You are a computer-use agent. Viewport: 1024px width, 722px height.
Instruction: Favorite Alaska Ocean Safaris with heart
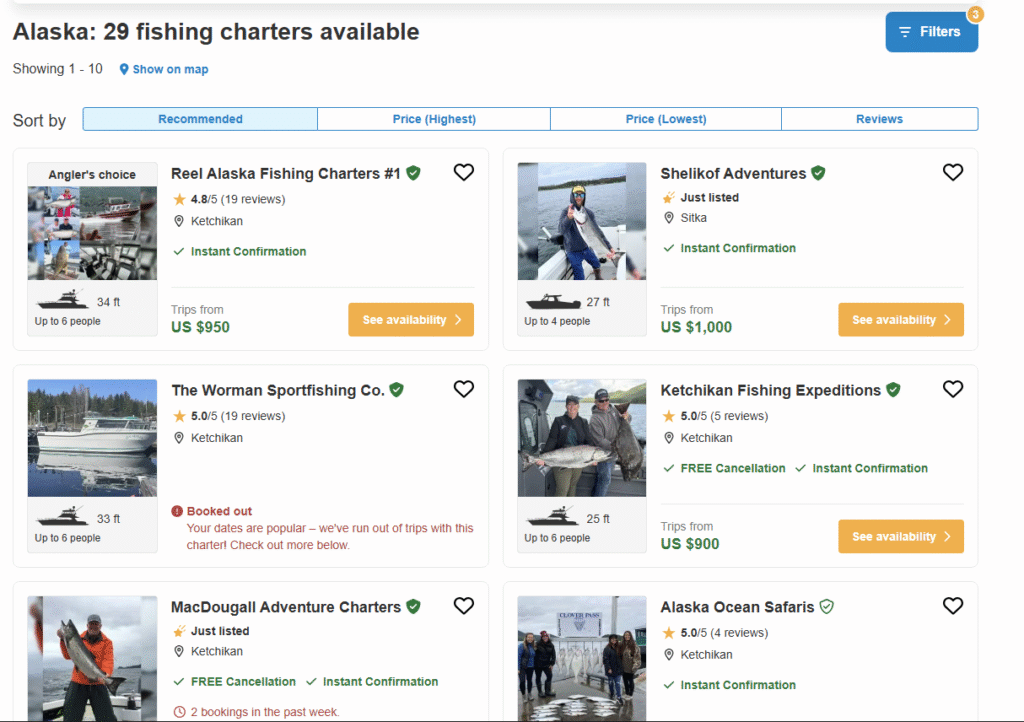click(x=953, y=606)
